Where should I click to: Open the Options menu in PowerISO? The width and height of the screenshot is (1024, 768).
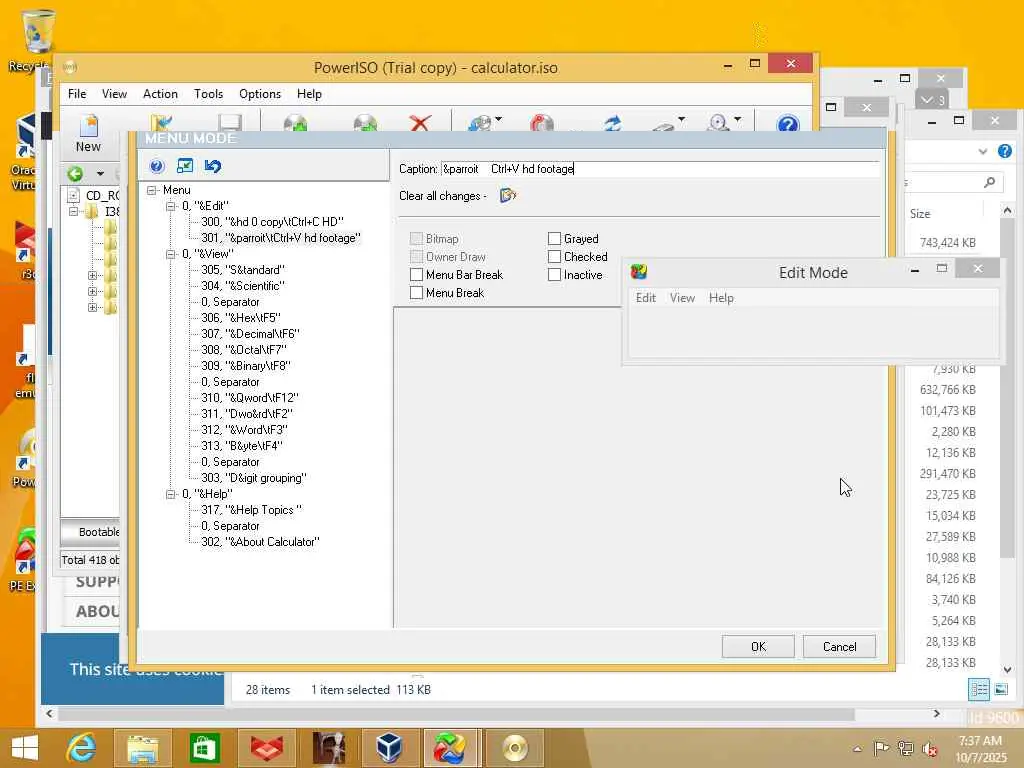pyautogui.click(x=260, y=94)
